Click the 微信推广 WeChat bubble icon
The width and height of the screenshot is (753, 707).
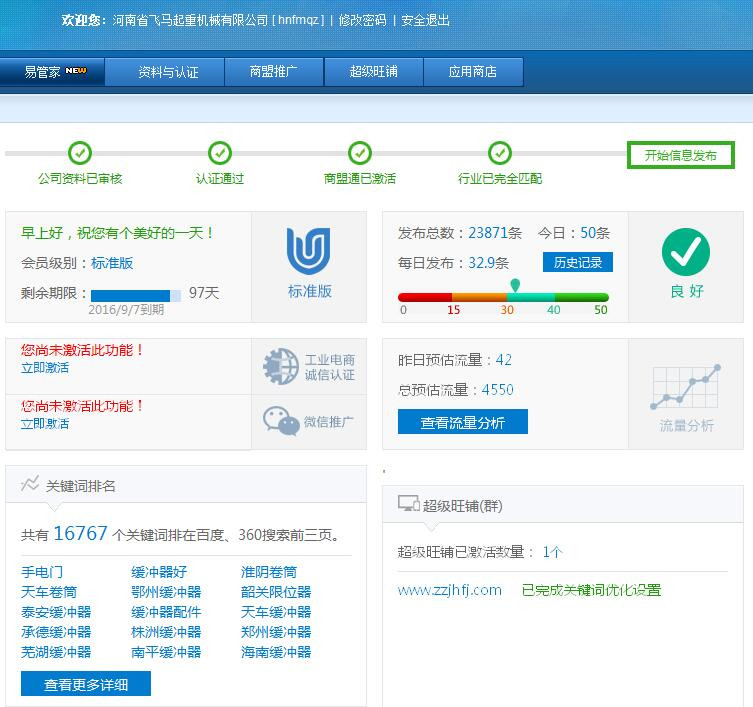pyautogui.click(x=281, y=421)
